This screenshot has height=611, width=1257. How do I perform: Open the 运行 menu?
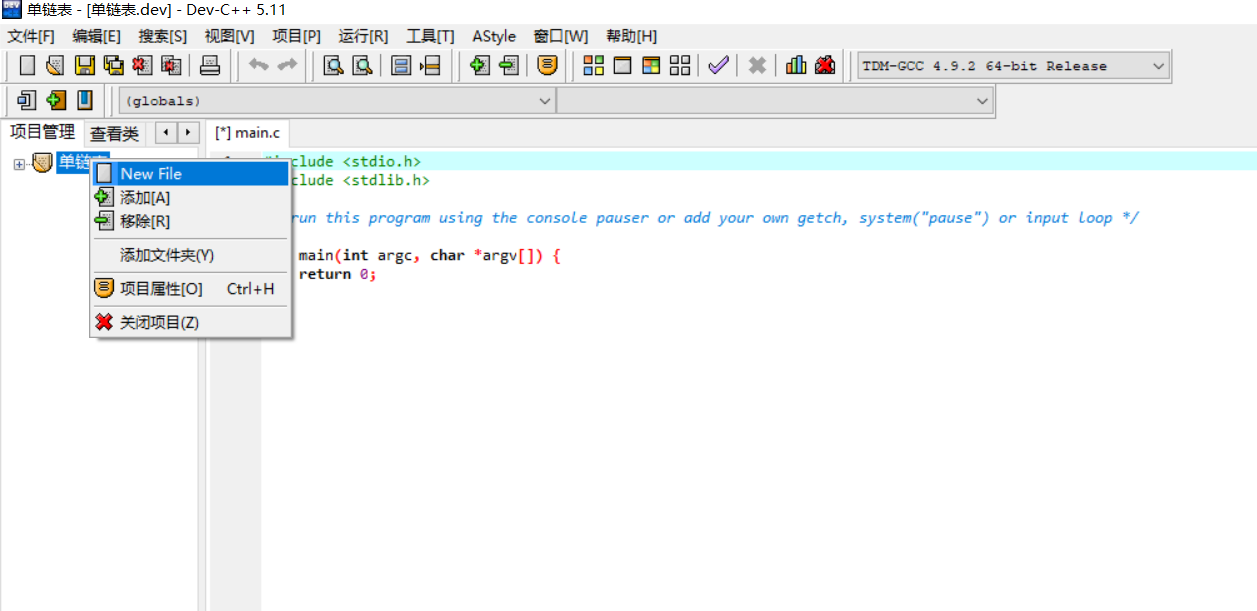(x=362, y=36)
